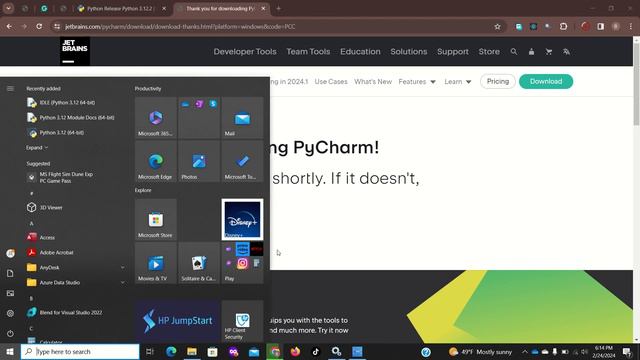Open the Movies & TV tile
The width and height of the screenshot is (640, 360).
[x=156, y=263]
